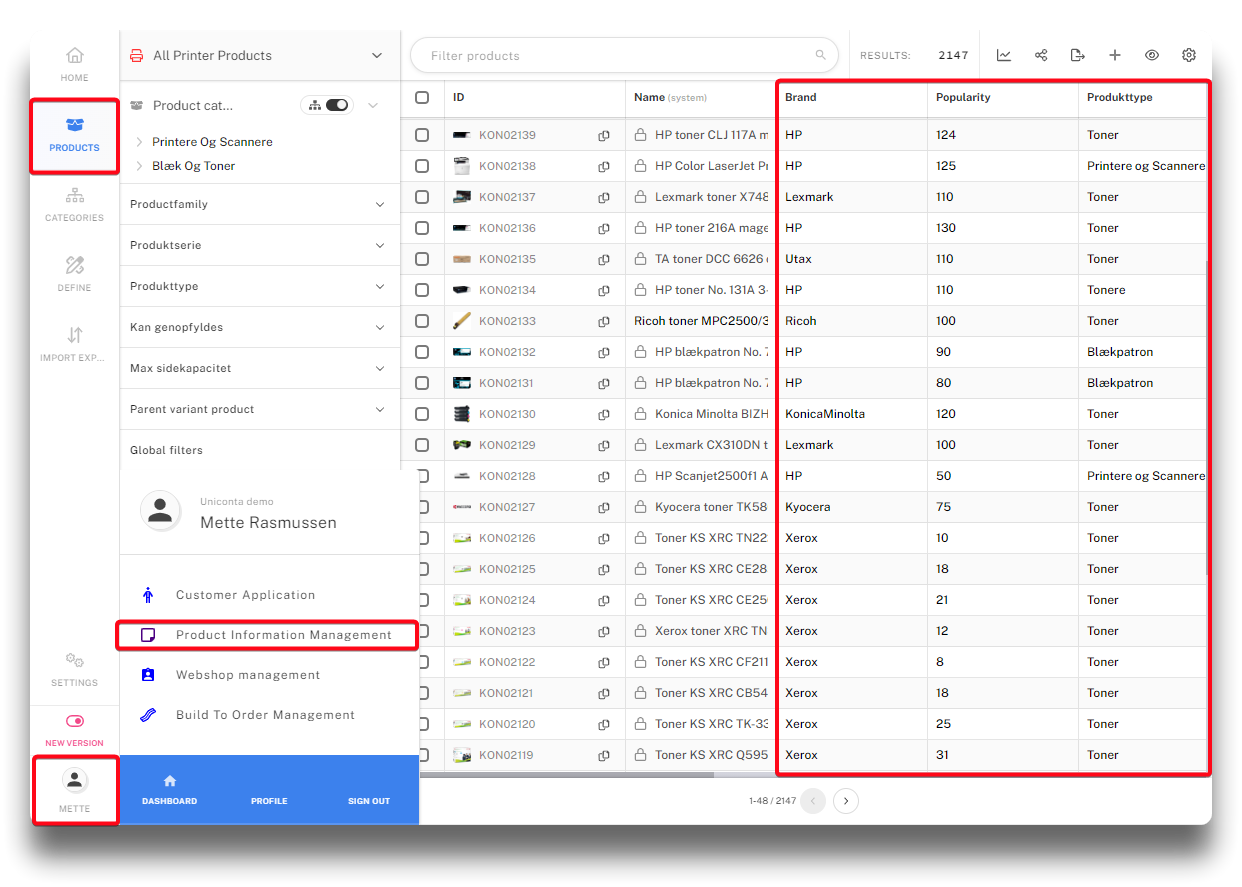Click the export icon in top toolbar
1242x887 pixels.
[1077, 56]
